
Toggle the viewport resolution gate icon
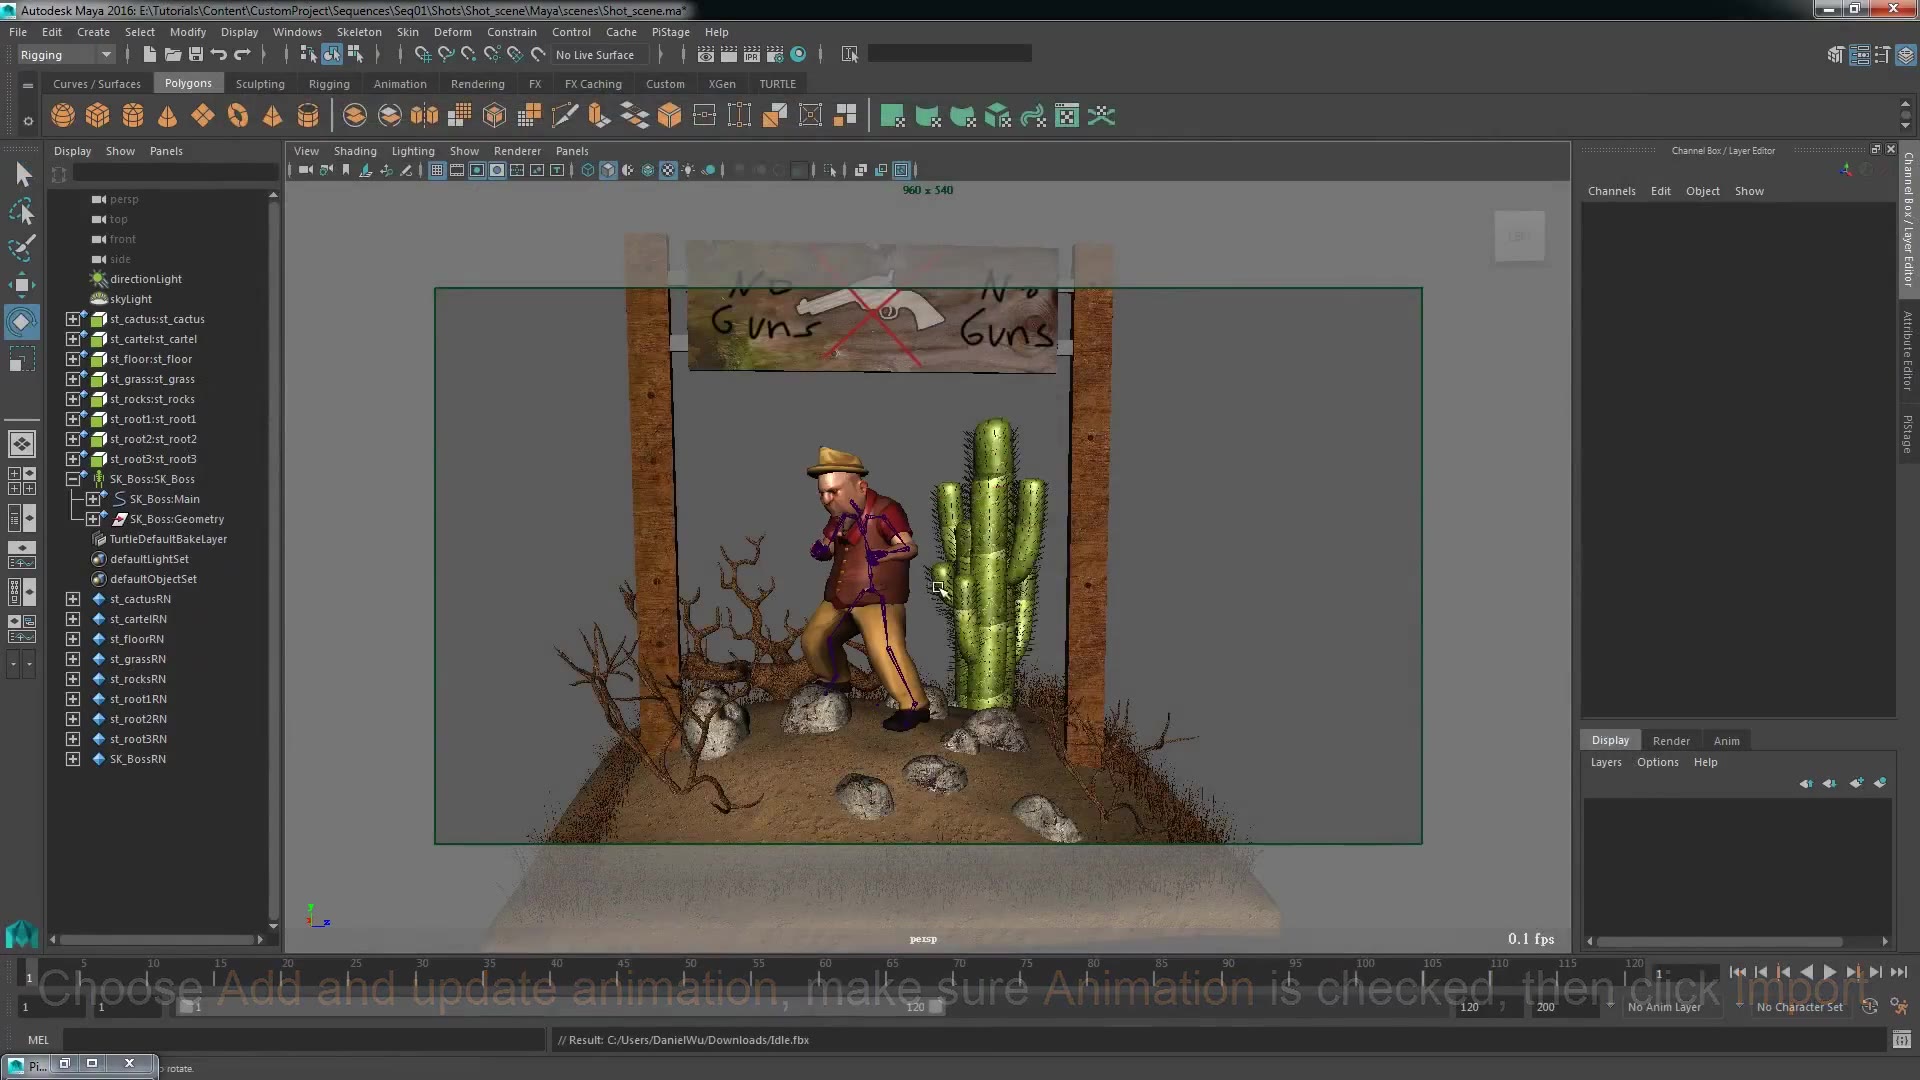point(477,170)
